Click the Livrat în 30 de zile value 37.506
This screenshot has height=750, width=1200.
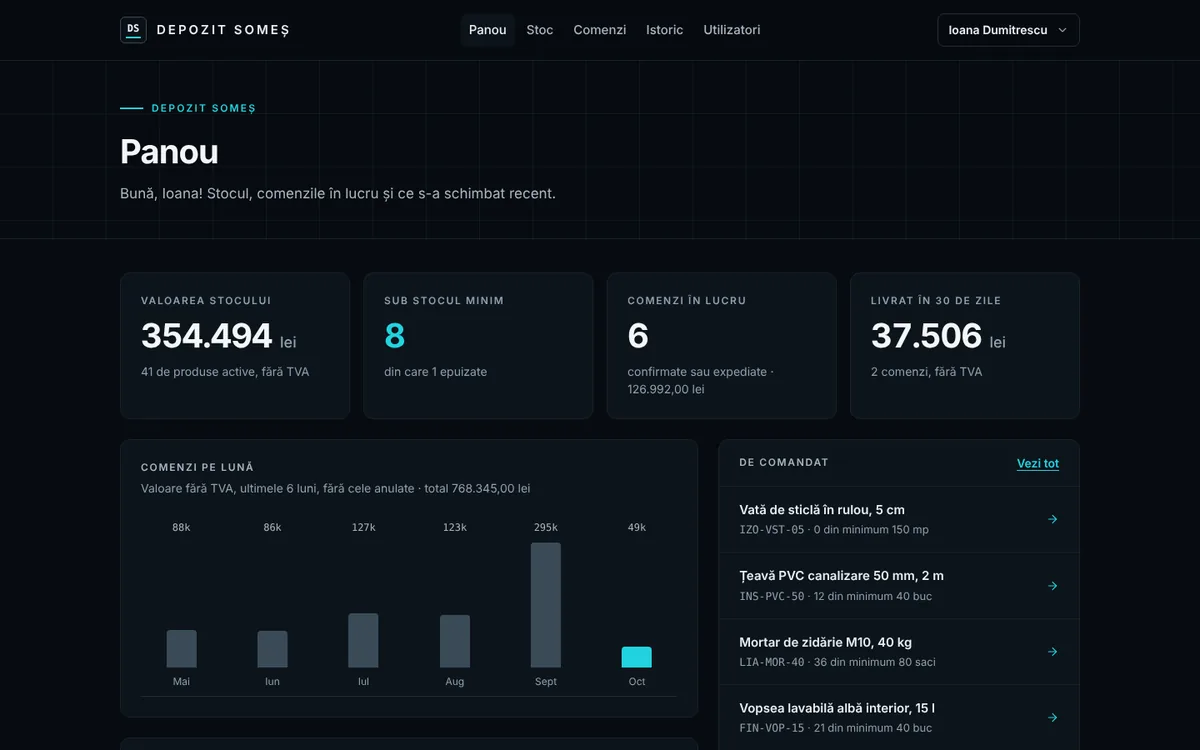[927, 336]
